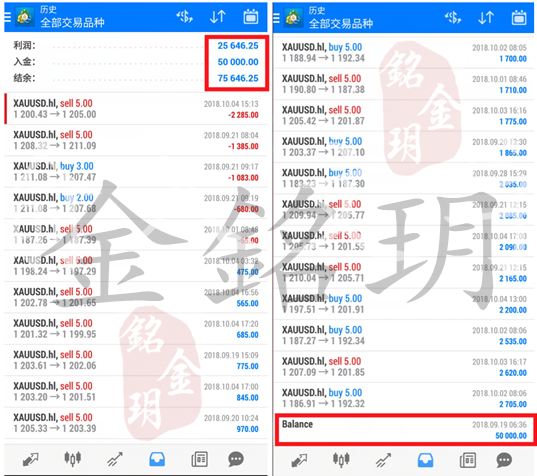Open the sell trade with 1 710.00 profit
The image size is (537, 476).
tap(404, 84)
